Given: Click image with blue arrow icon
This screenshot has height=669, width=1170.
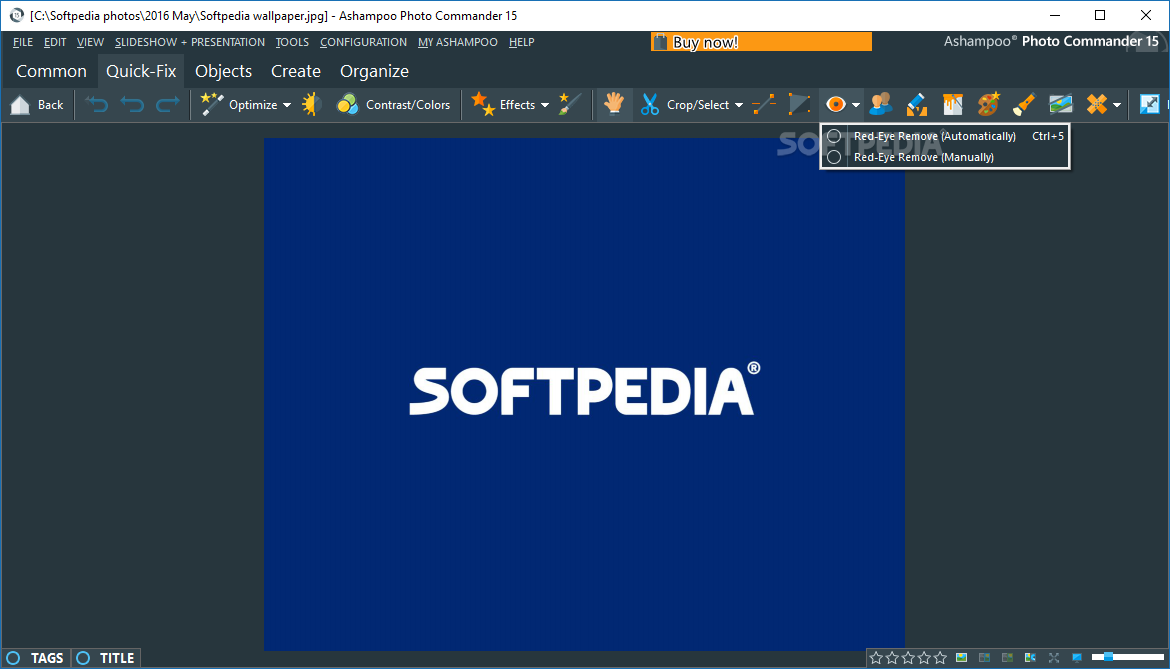Looking at the screenshot, I should pos(1030,658).
